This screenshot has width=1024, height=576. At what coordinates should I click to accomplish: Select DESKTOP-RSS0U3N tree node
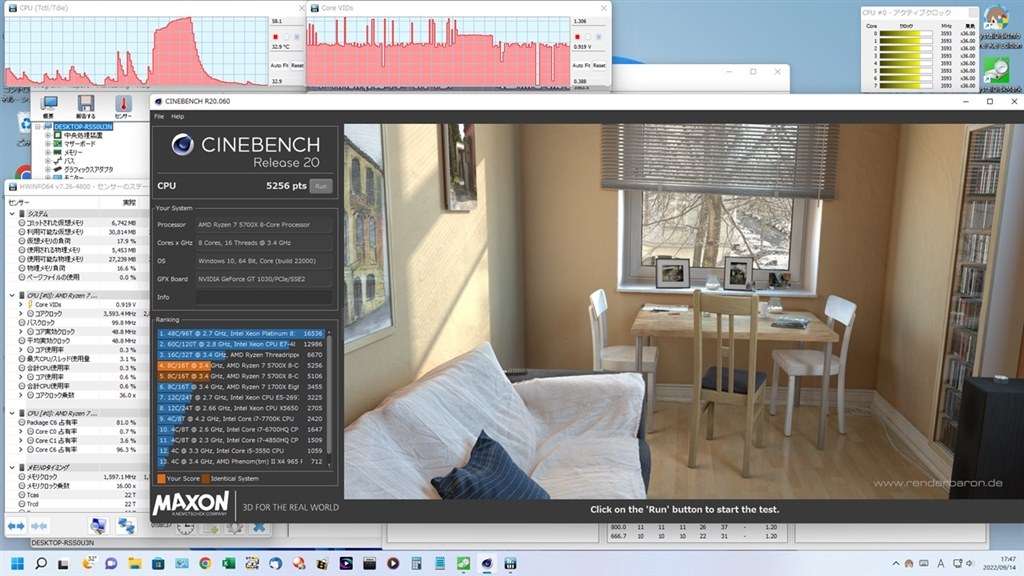coord(83,127)
